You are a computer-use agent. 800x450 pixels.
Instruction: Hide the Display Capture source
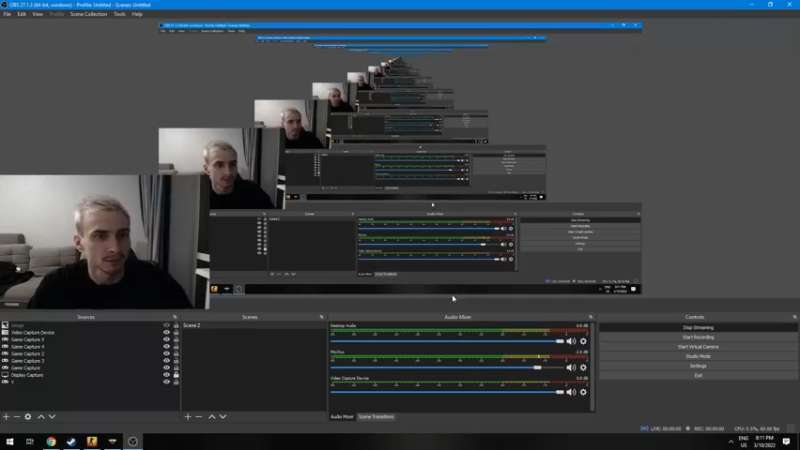pos(166,375)
